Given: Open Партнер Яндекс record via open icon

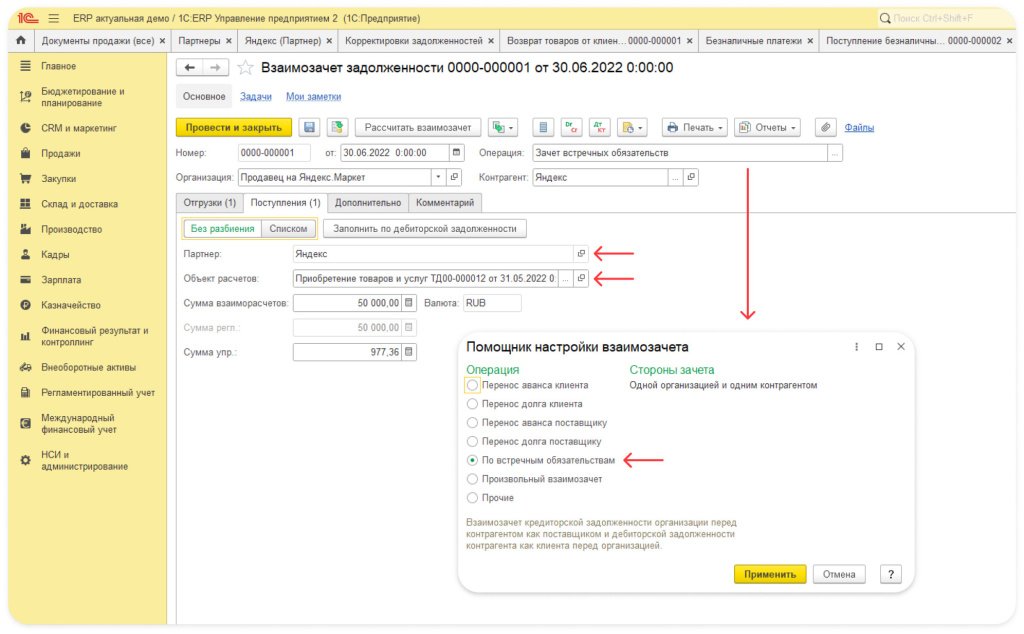Looking at the screenshot, I should tap(581, 254).
